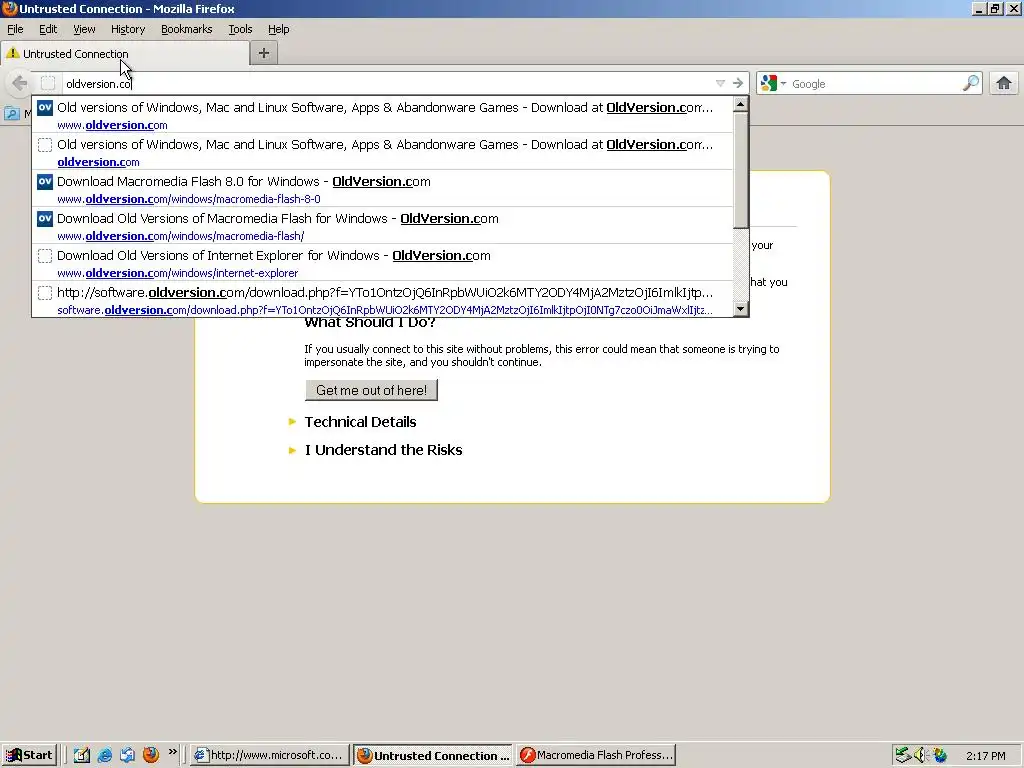Click OV favicon of Macromedia Flash 8.0 suggestion
The width and height of the screenshot is (1024, 768).
tap(45, 182)
